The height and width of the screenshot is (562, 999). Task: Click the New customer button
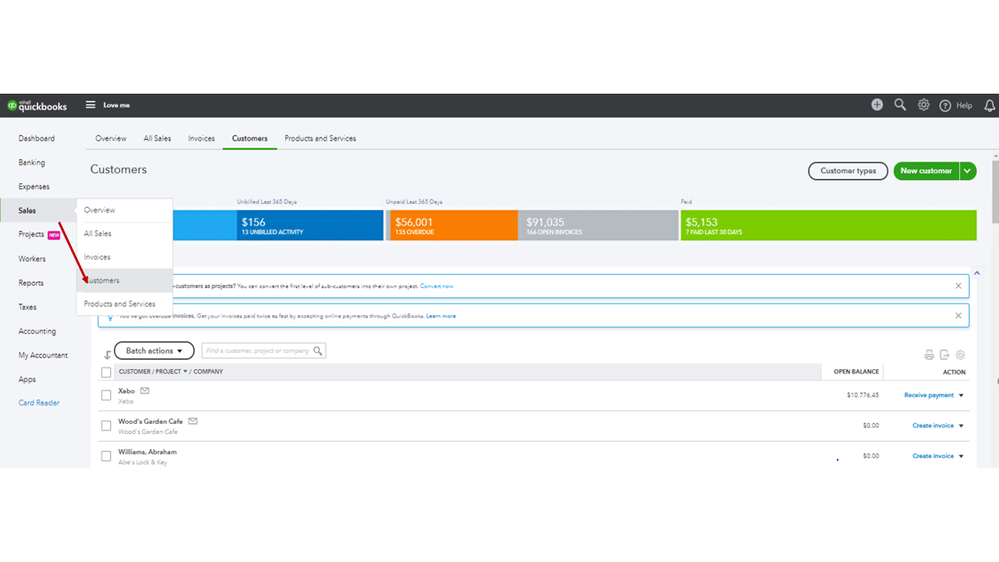click(x=926, y=171)
